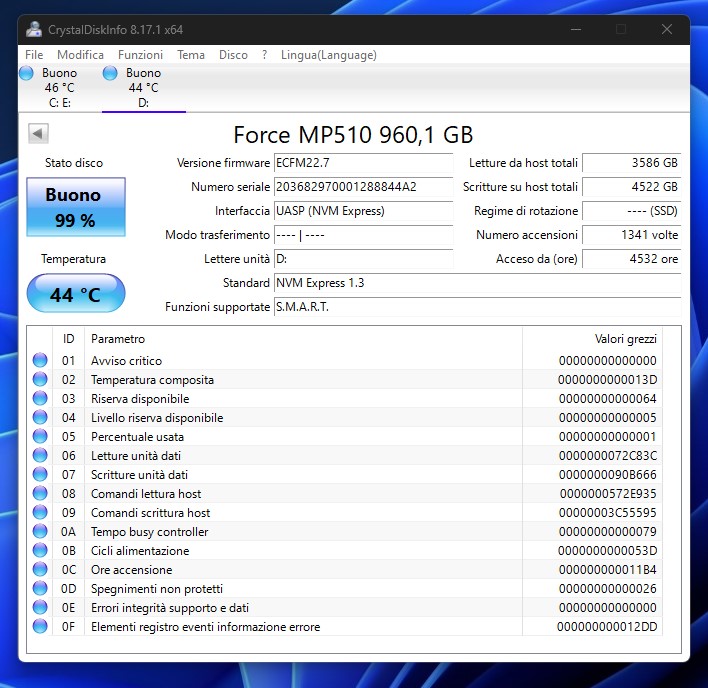Open the Lingua(Language) menu

(329, 55)
